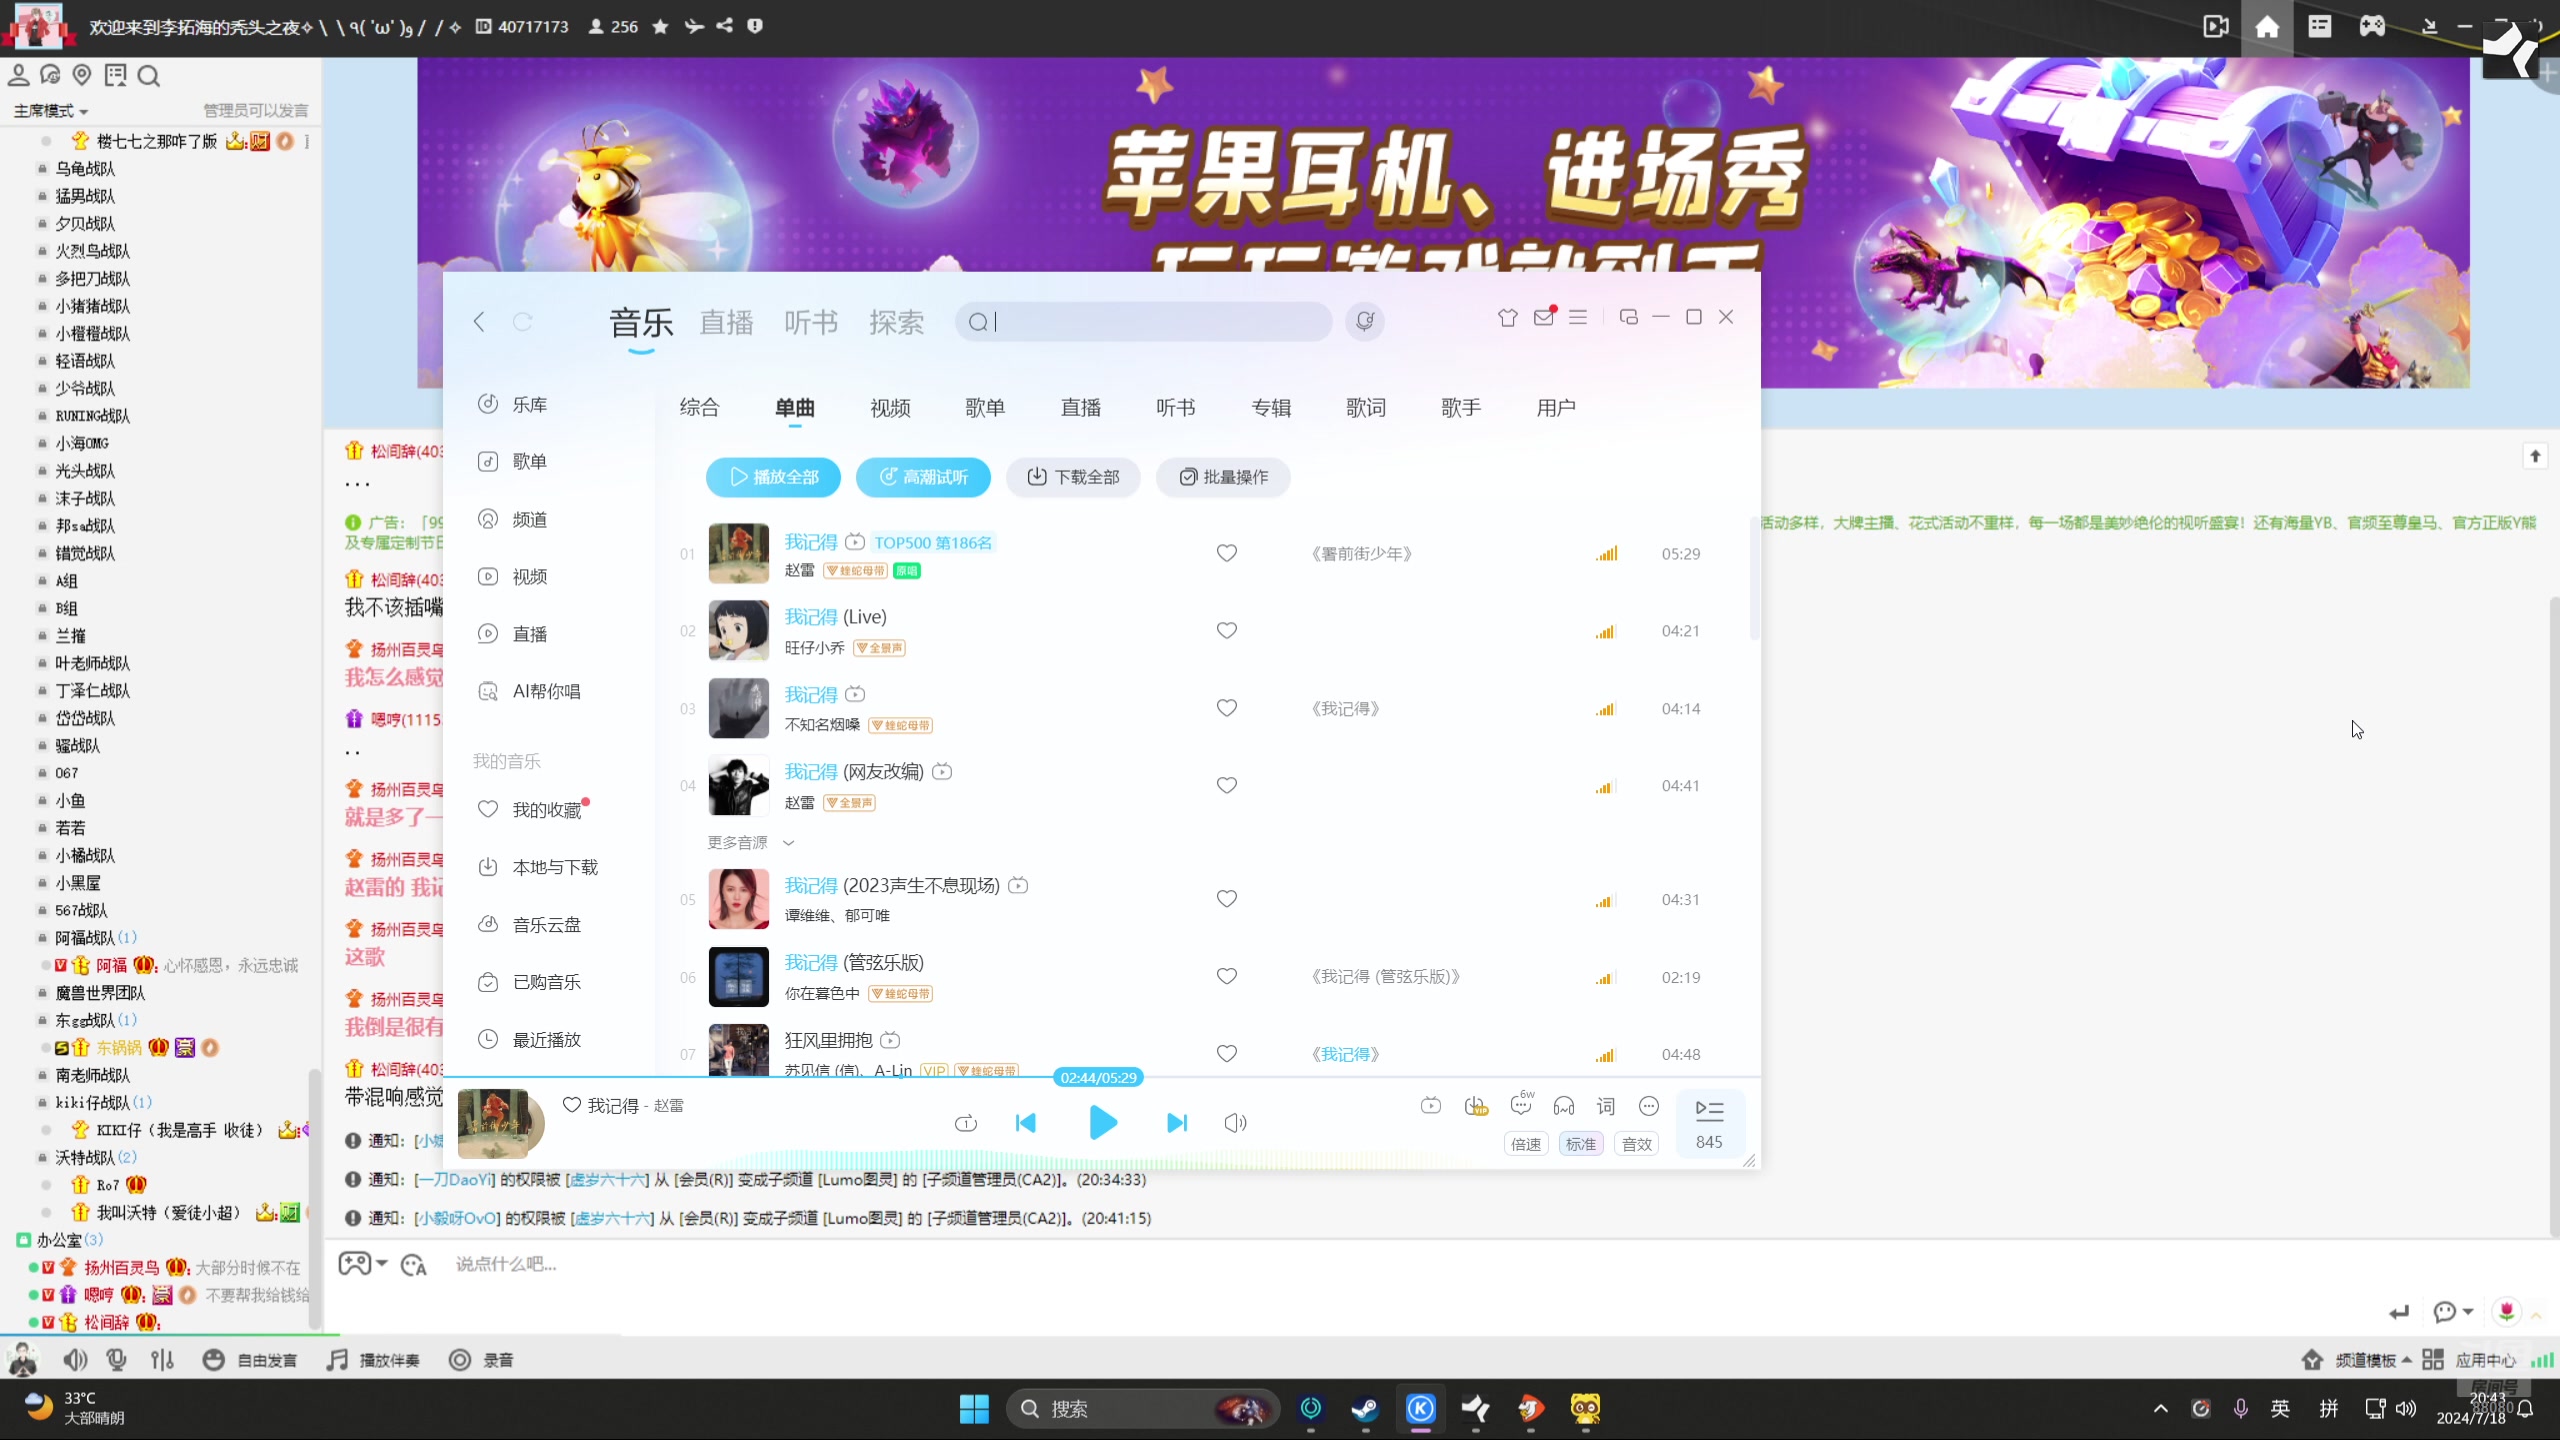Click the voice recognition icon beside search
Screen dimensions: 2560x1440
tap(1364, 321)
